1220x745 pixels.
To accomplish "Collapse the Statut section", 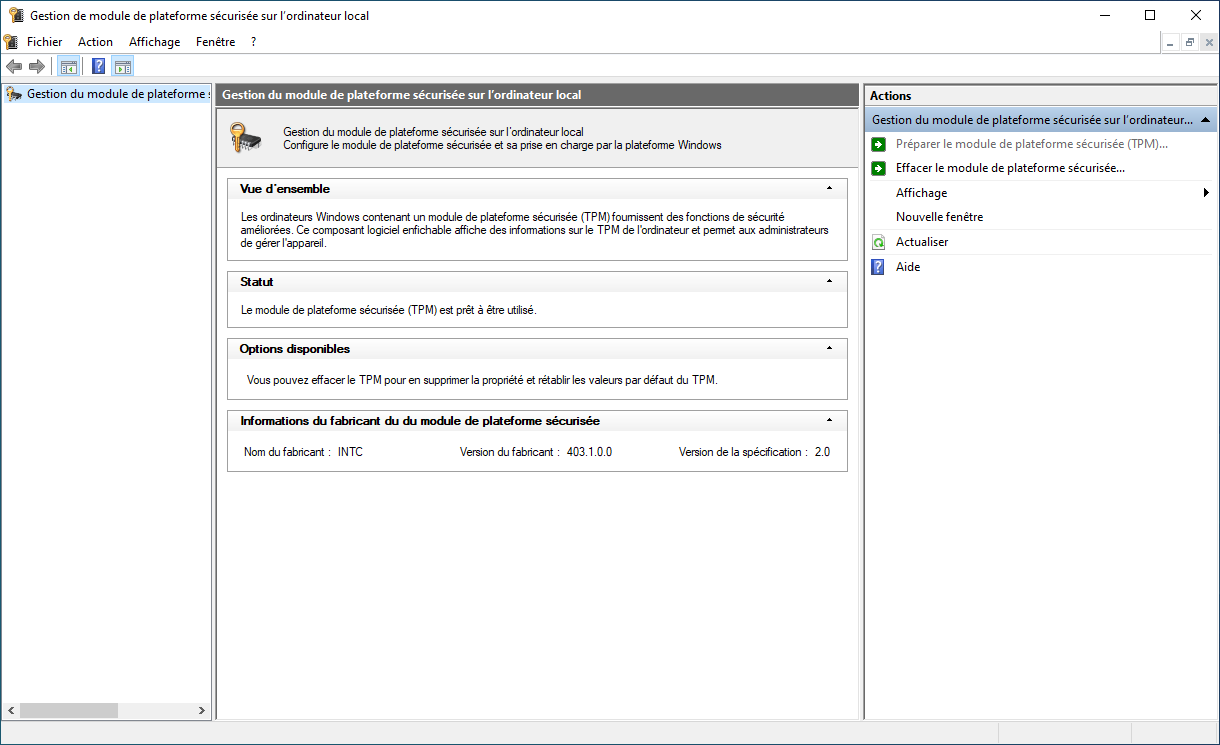I will coord(829,282).
